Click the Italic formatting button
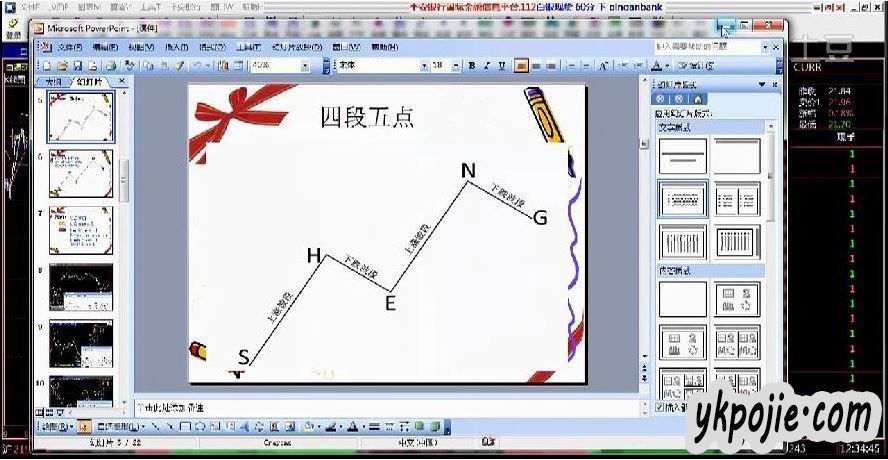 485,66
